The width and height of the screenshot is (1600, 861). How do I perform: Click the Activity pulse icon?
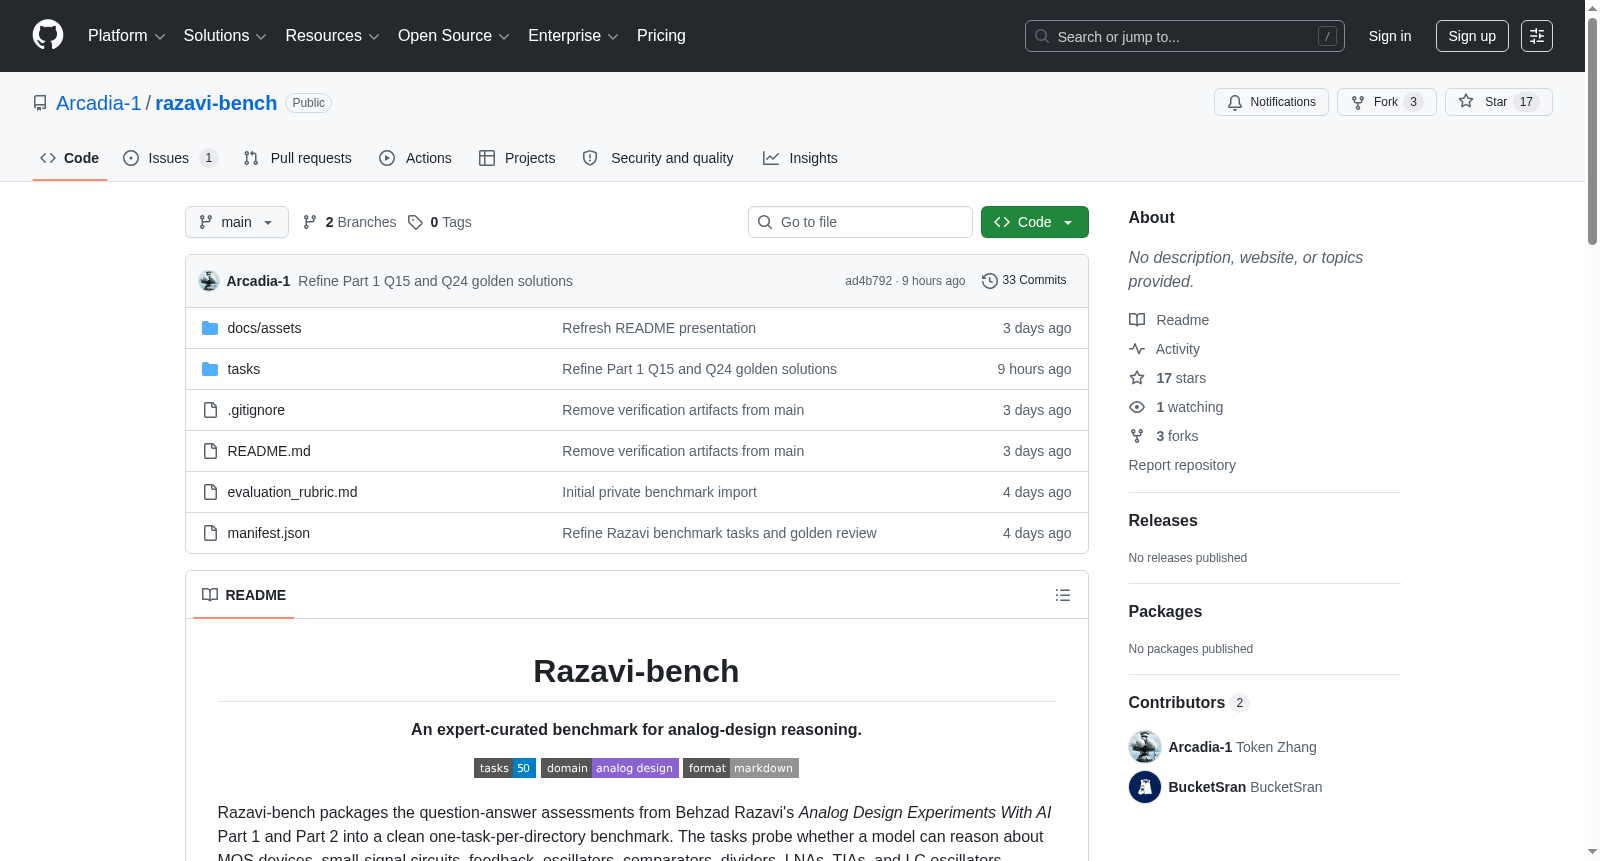point(1137,349)
